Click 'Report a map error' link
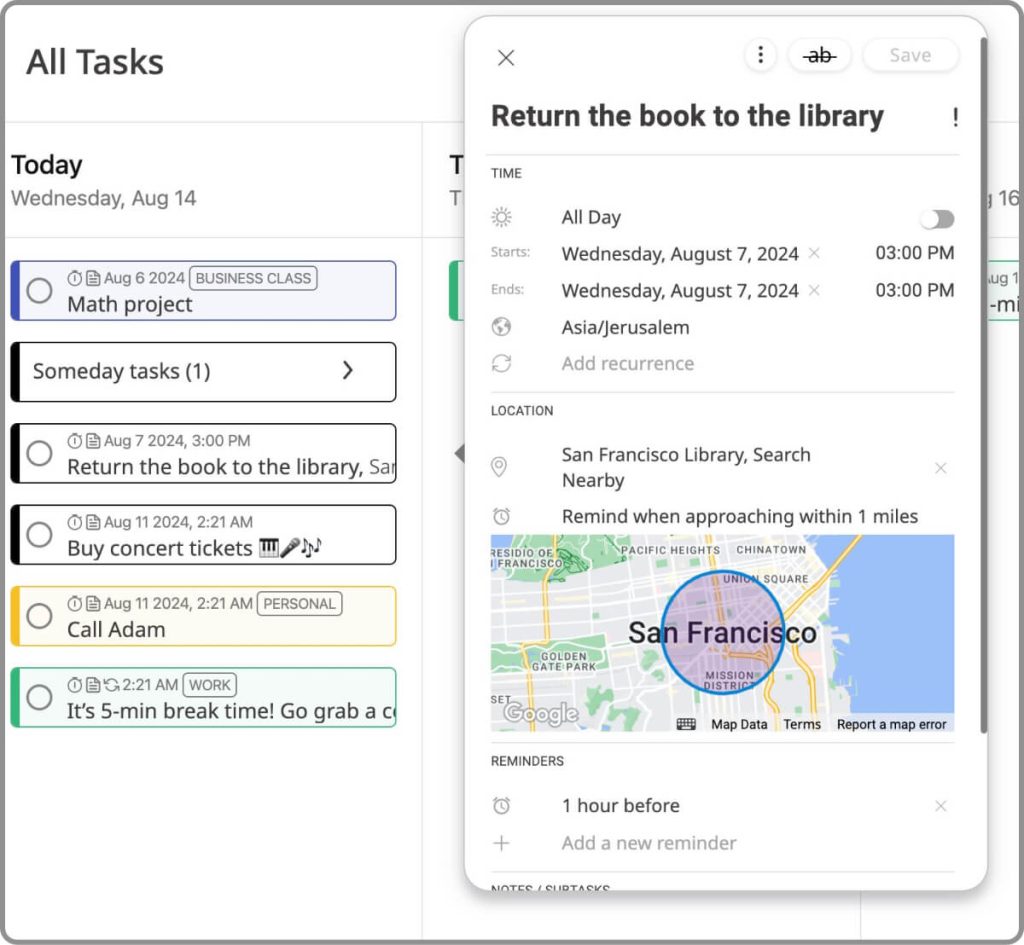This screenshot has height=945, width=1024. tap(891, 724)
